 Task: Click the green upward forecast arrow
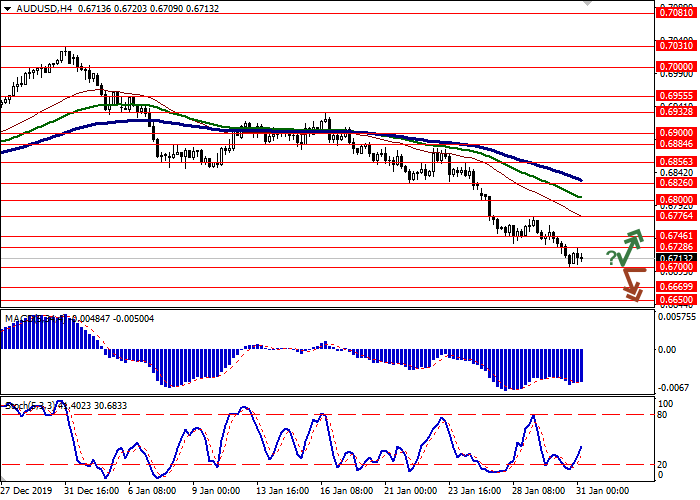pos(630,245)
